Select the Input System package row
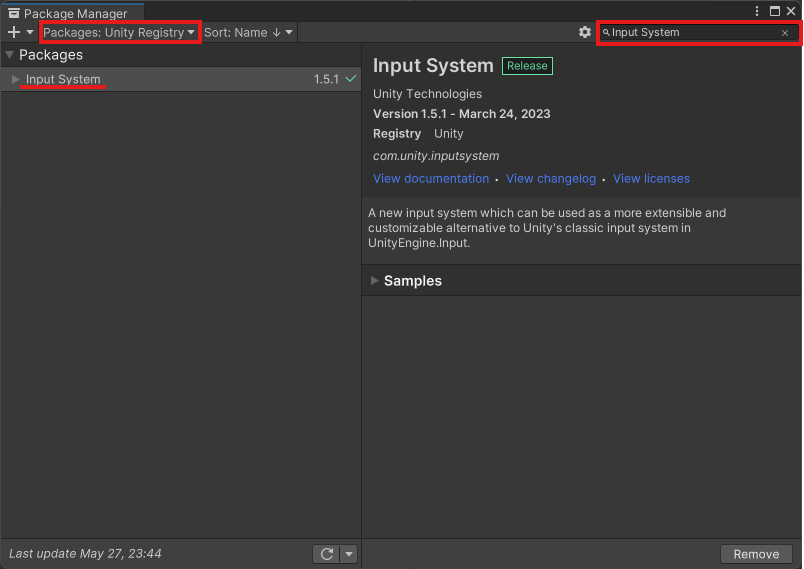Image resolution: width=804 pixels, height=569 pixels. pos(180,79)
